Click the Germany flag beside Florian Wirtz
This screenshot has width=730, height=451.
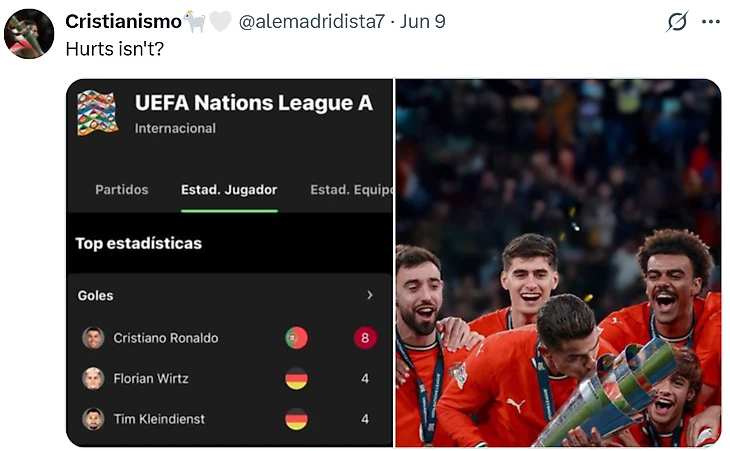tap(296, 378)
